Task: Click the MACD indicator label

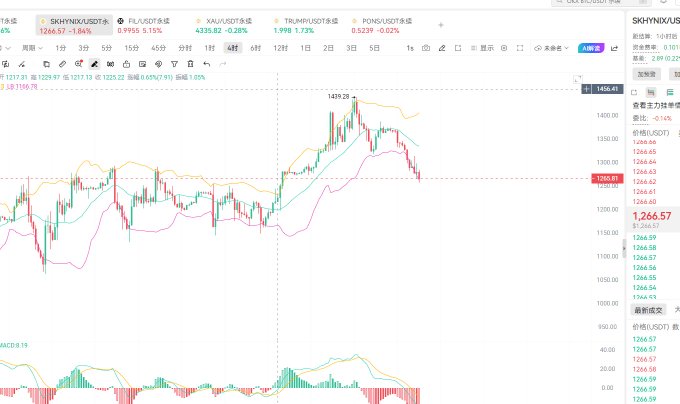Action: [x=13, y=345]
